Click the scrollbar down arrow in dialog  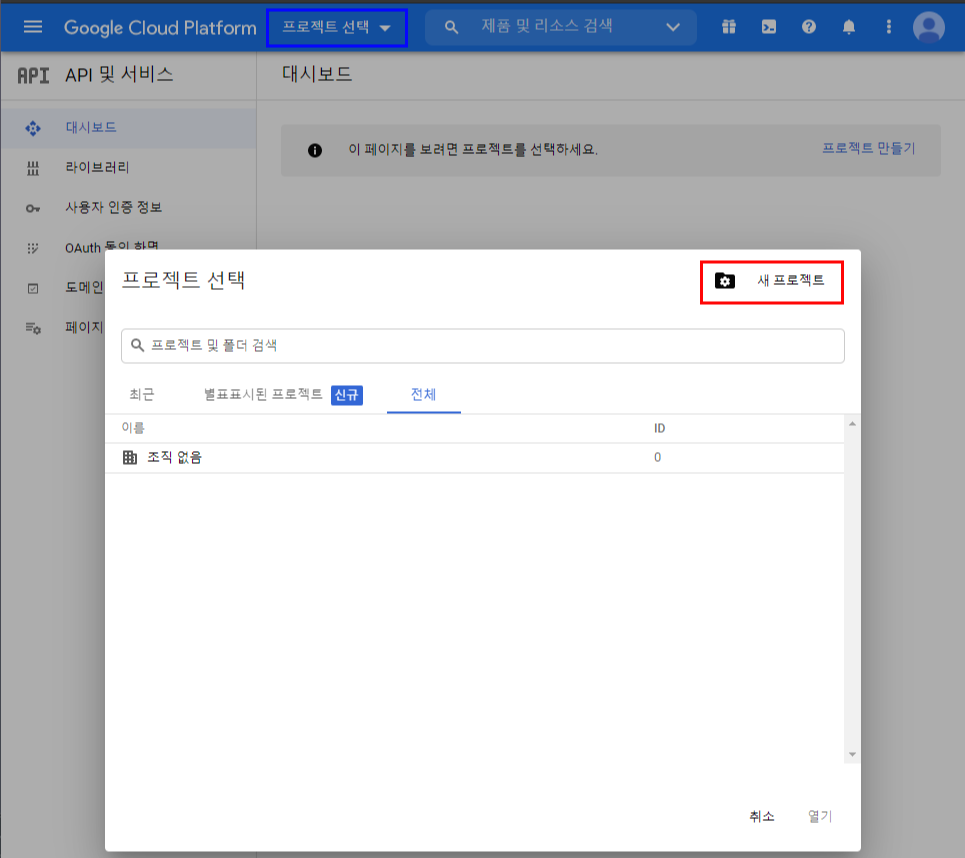tap(852, 755)
